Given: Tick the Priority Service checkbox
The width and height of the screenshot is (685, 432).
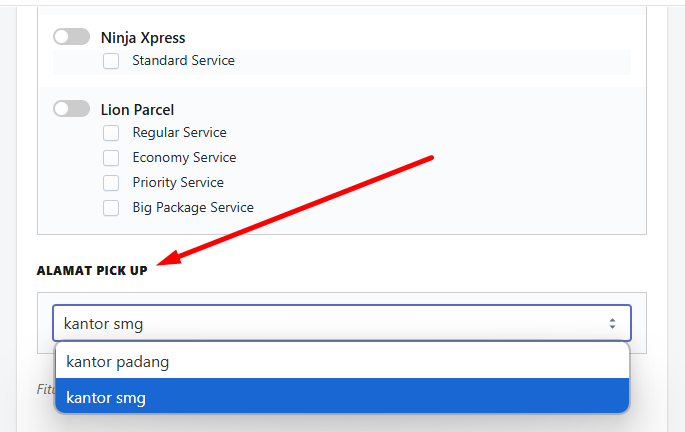Looking at the screenshot, I should tap(111, 183).
